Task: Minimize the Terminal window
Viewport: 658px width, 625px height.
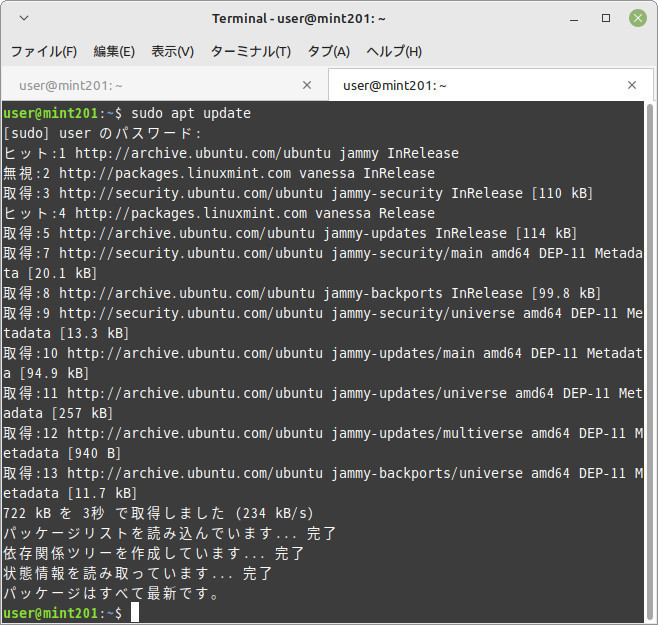Action: [x=574, y=18]
